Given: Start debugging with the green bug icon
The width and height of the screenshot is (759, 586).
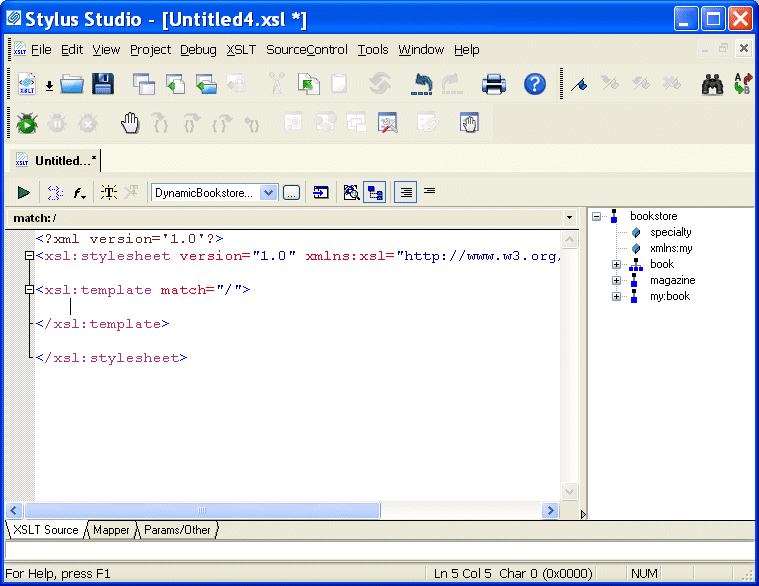Looking at the screenshot, I should pyautogui.click(x=27, y=123).
